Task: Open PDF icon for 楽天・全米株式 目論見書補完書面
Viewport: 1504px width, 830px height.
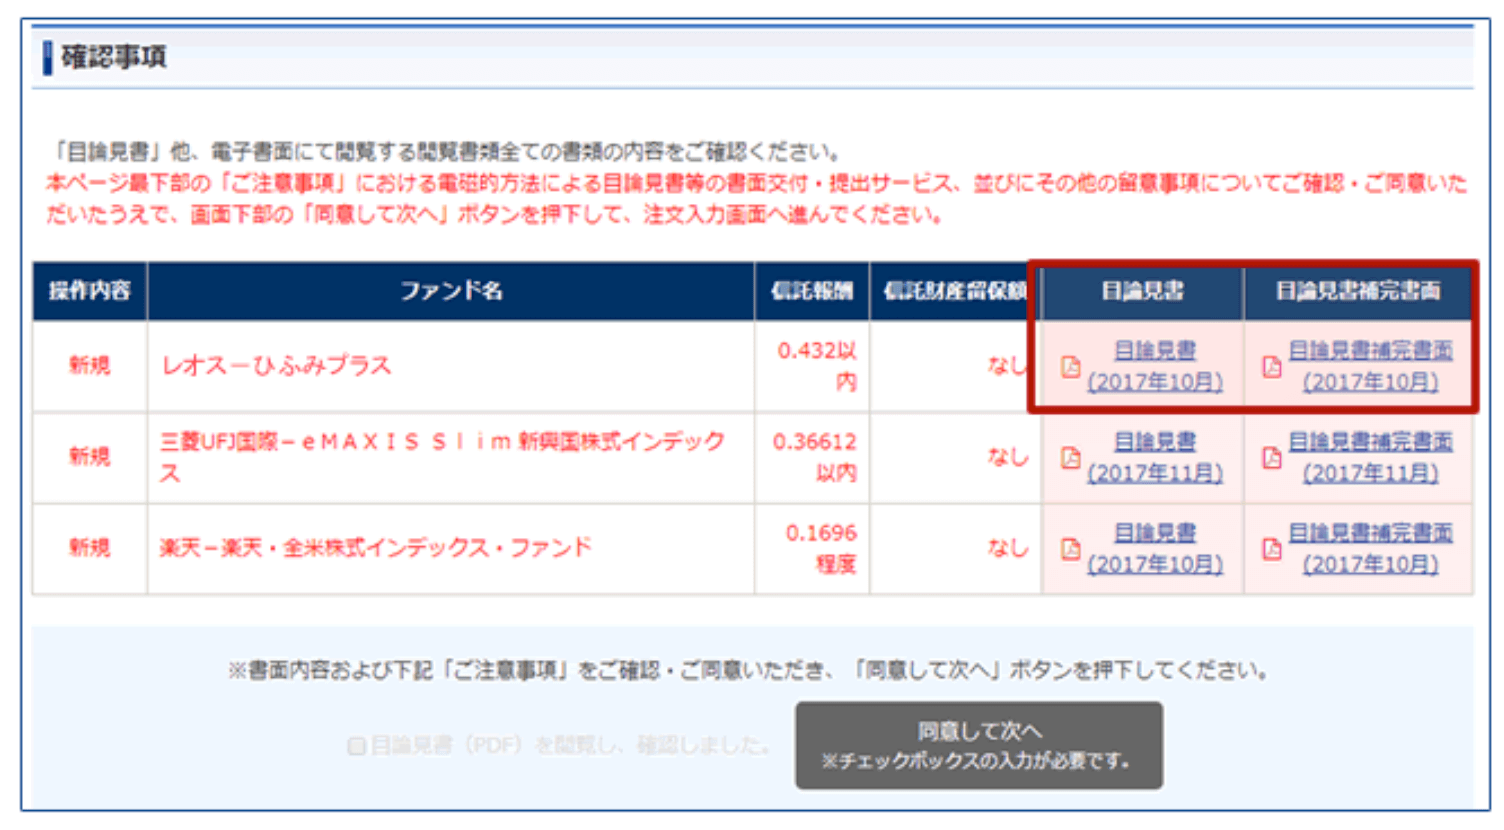Action: tap(1272, 549)
